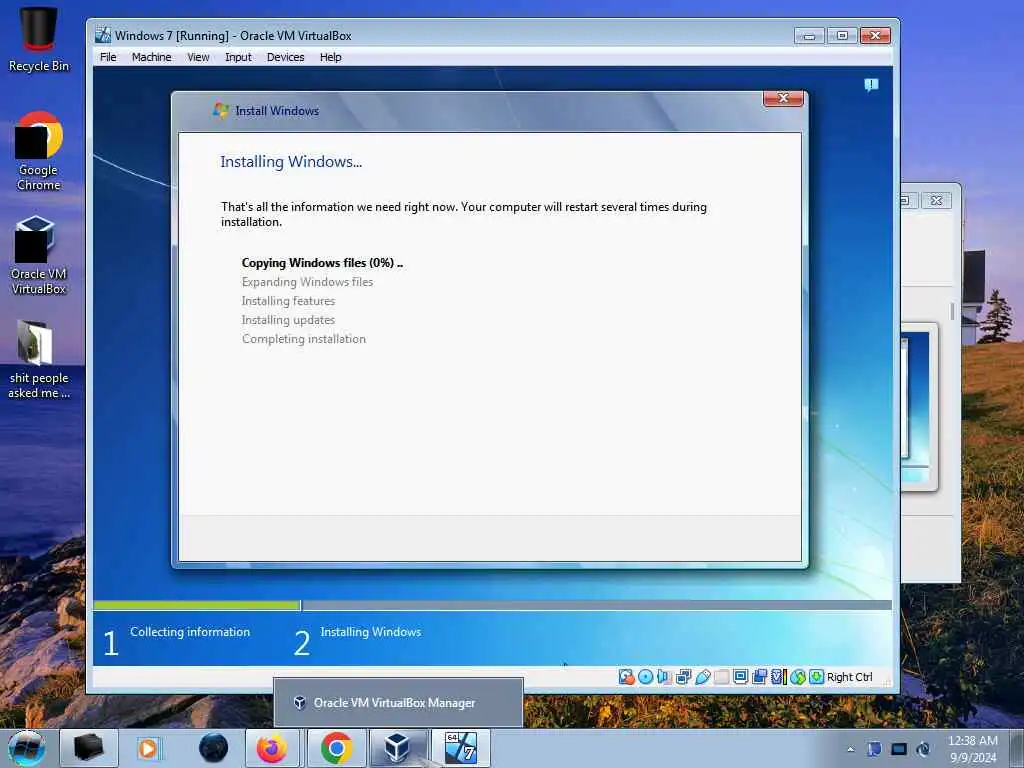Open the notification center icon in VM window
This screenshot has height=768, width=1024.
point(871,84)
